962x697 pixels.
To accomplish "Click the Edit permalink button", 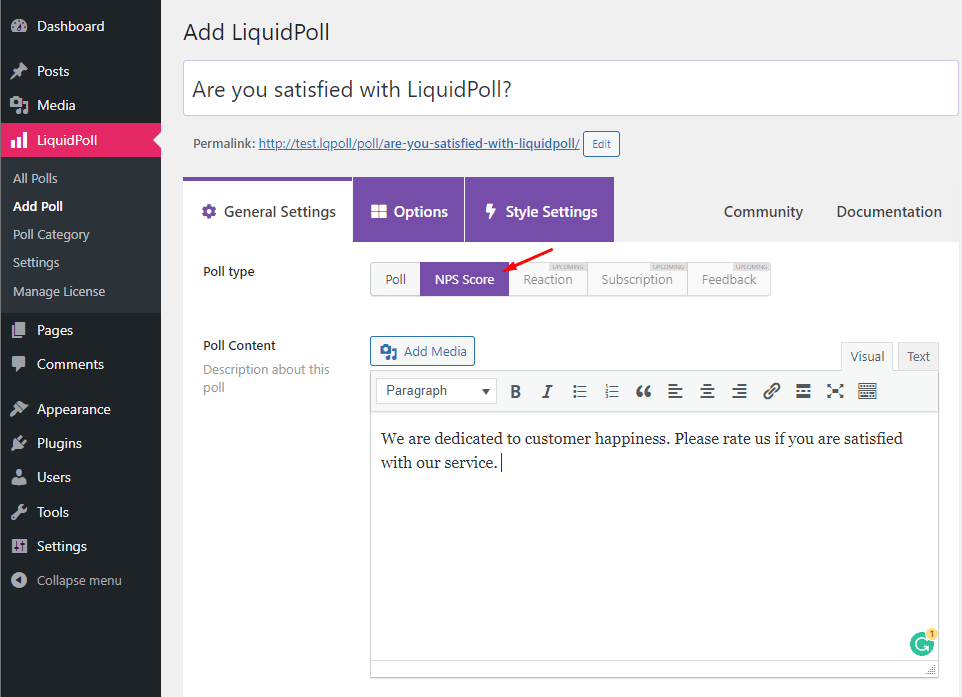I will (x=601, y=144).
